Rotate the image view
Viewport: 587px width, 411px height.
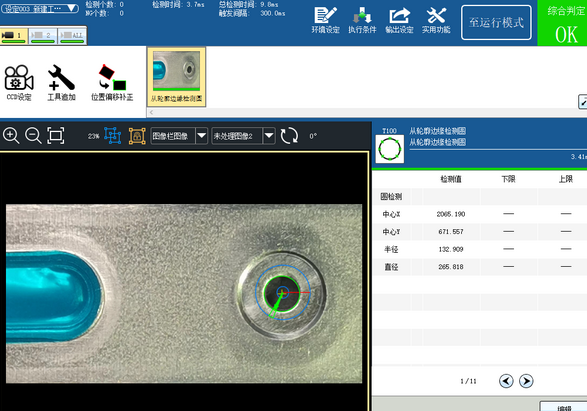point(289,136)
